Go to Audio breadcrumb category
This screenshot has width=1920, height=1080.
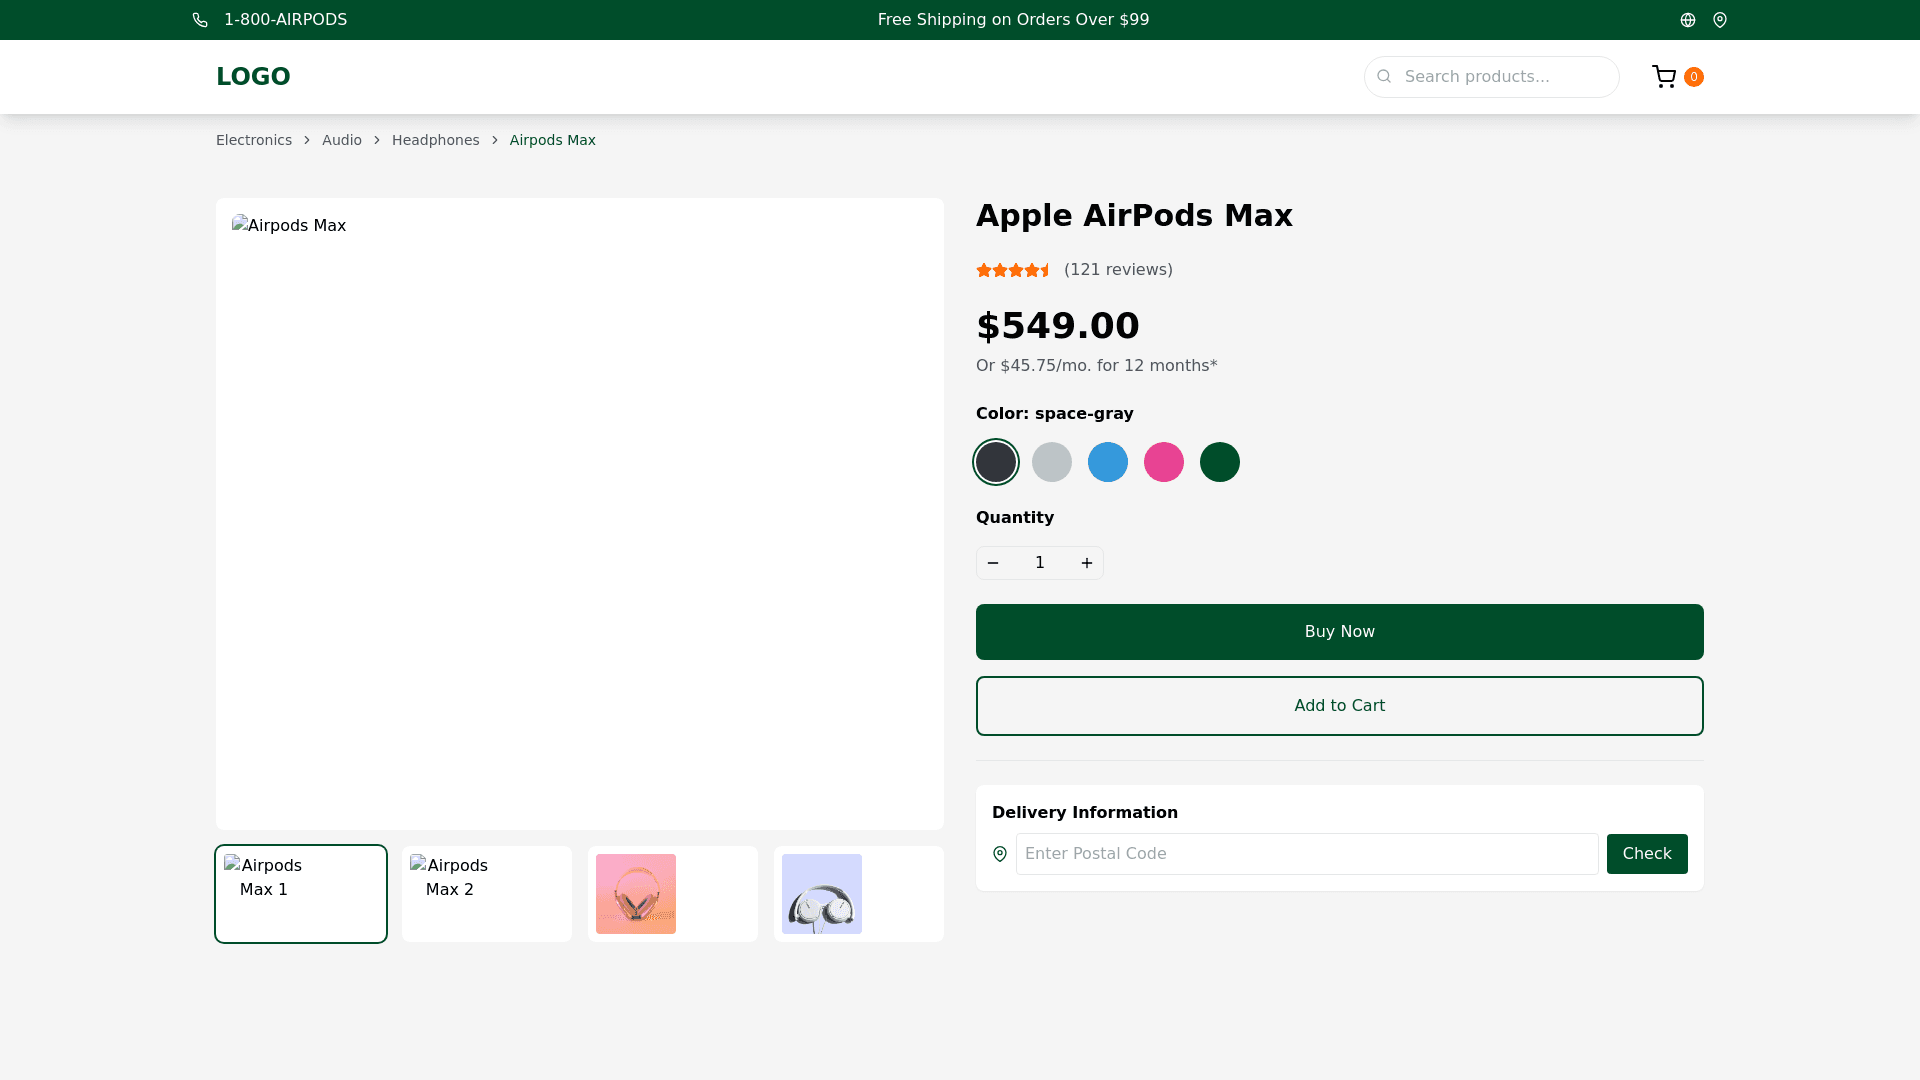pyautogui.click(x=342, y=140)
